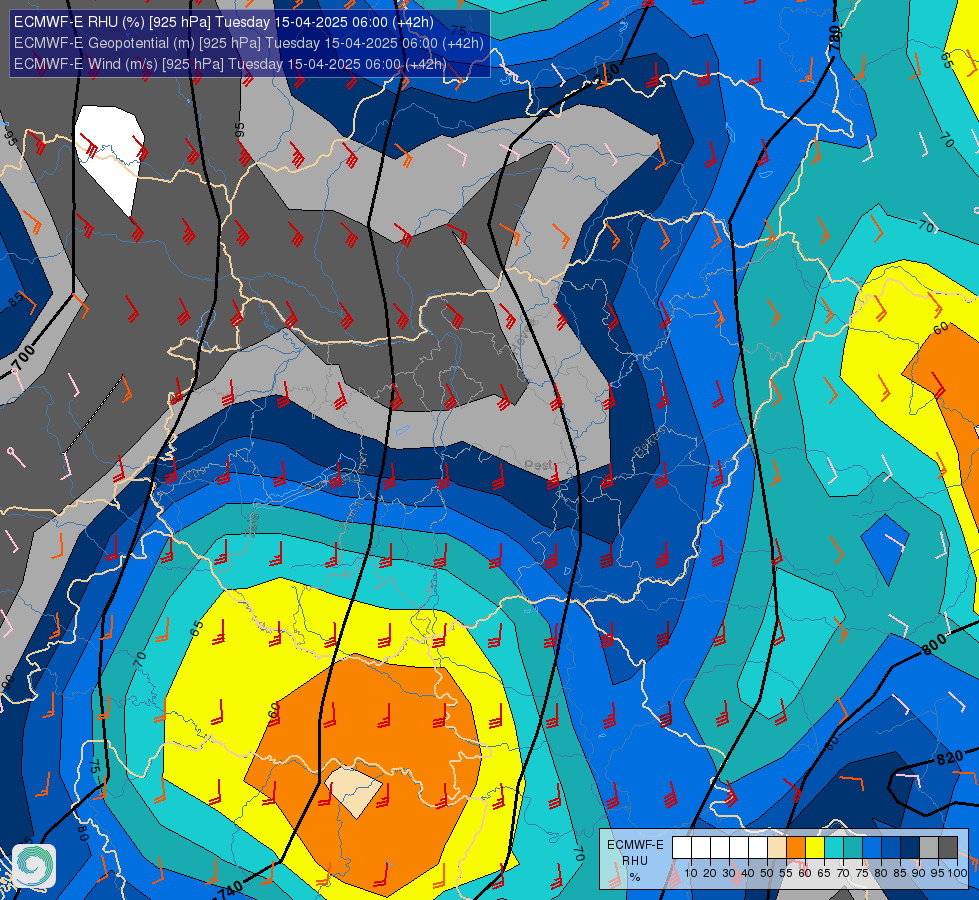This screenshot has width=979, height=900.
Task: Click the 820 geopotential contour label
Action: click(x=950, y=758)
